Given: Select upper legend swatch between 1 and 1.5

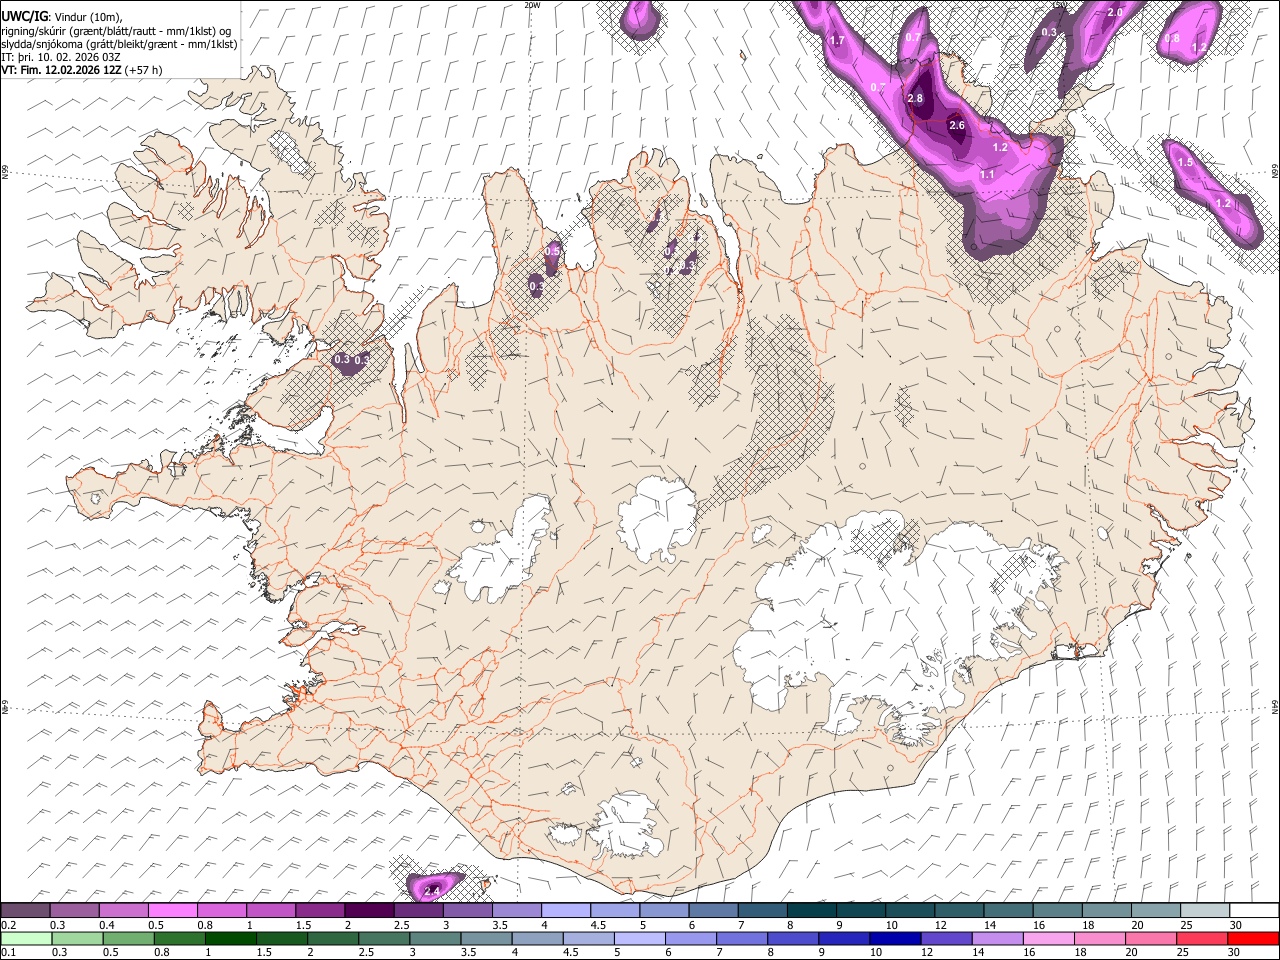Looking at the screenshot, I should coord(271,910).
